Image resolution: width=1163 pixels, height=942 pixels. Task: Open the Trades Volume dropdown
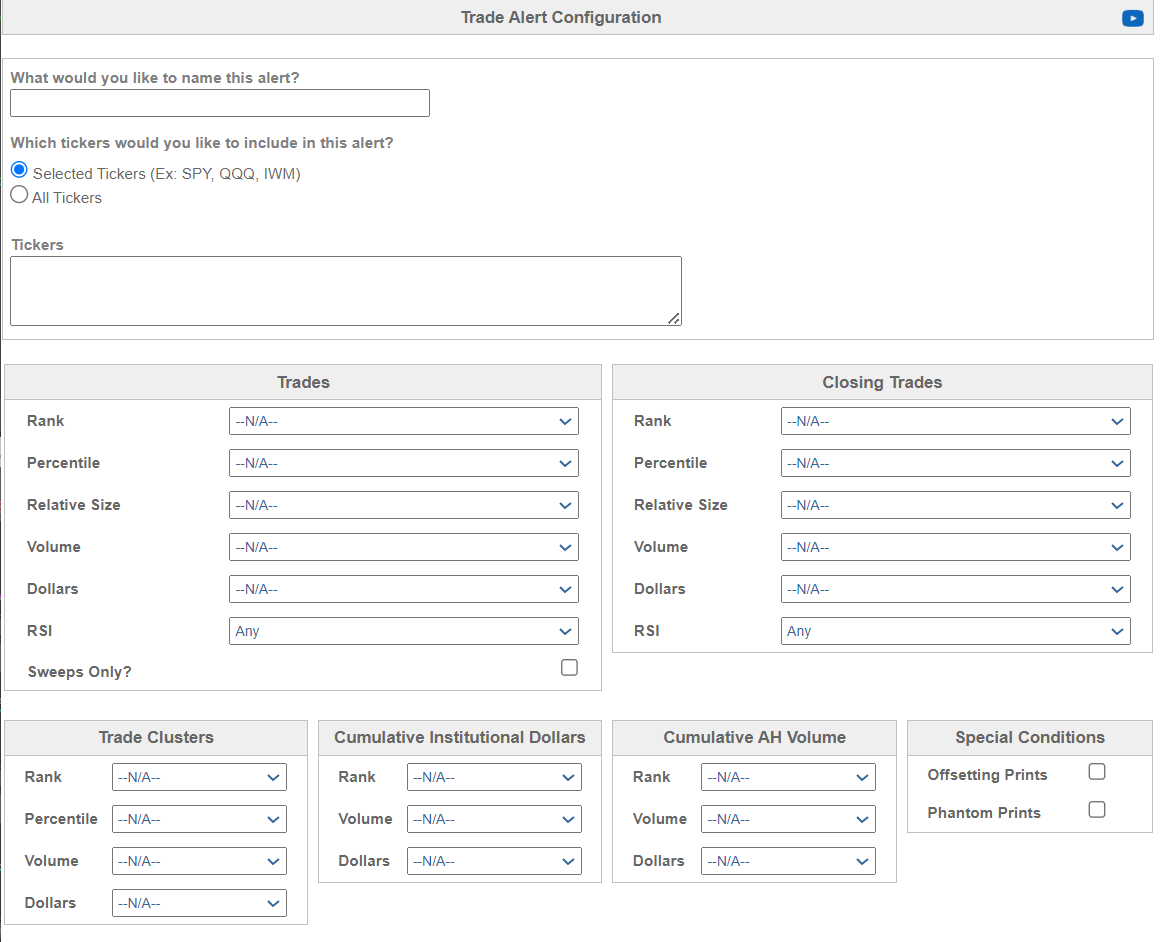403,547
